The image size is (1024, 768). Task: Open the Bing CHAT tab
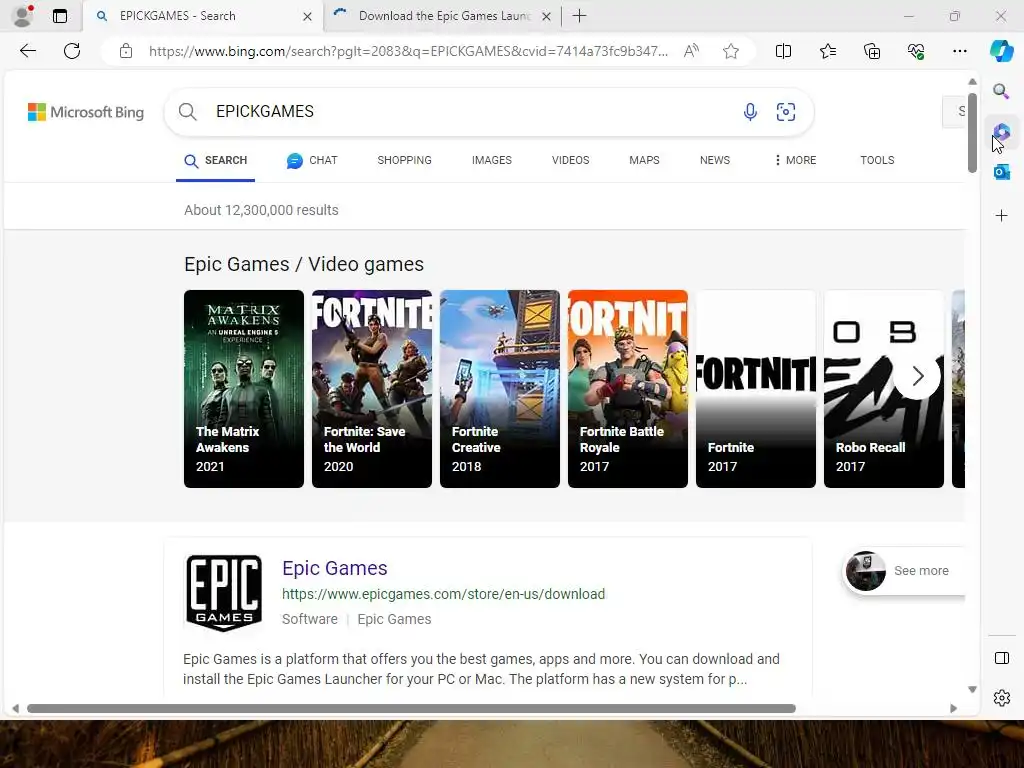coord(312,160)
